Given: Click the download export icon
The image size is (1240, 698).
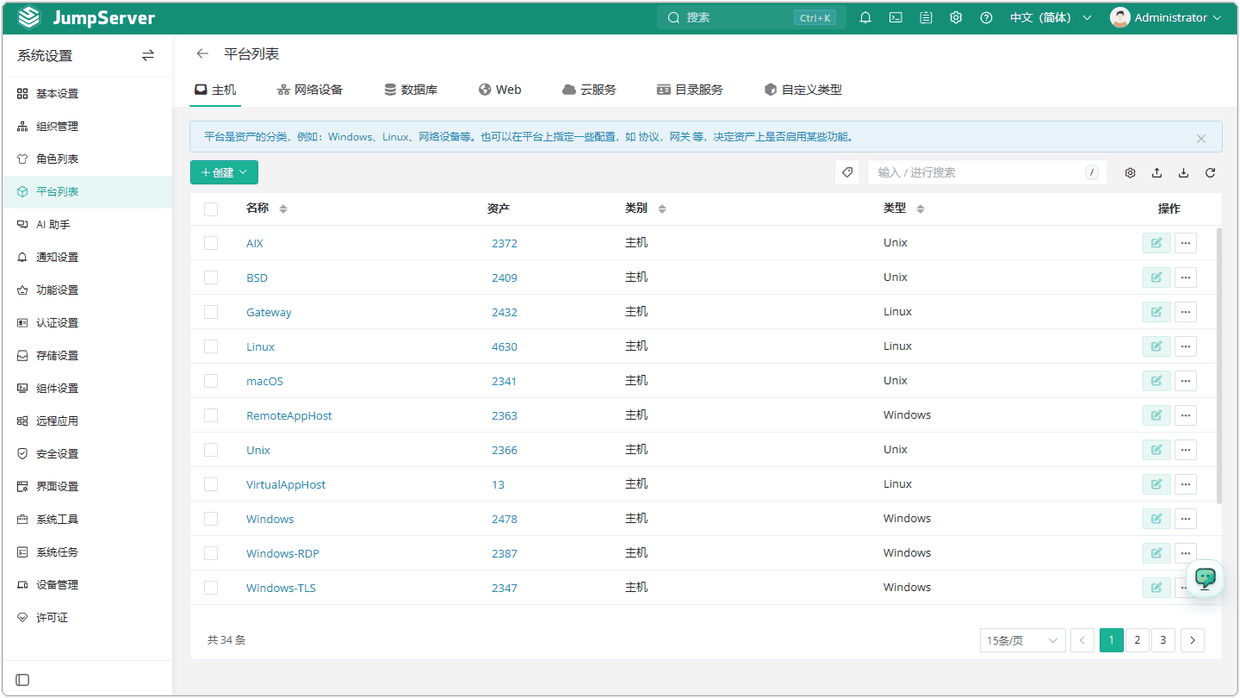Looking at the screenshot, I should point(1183,173).
